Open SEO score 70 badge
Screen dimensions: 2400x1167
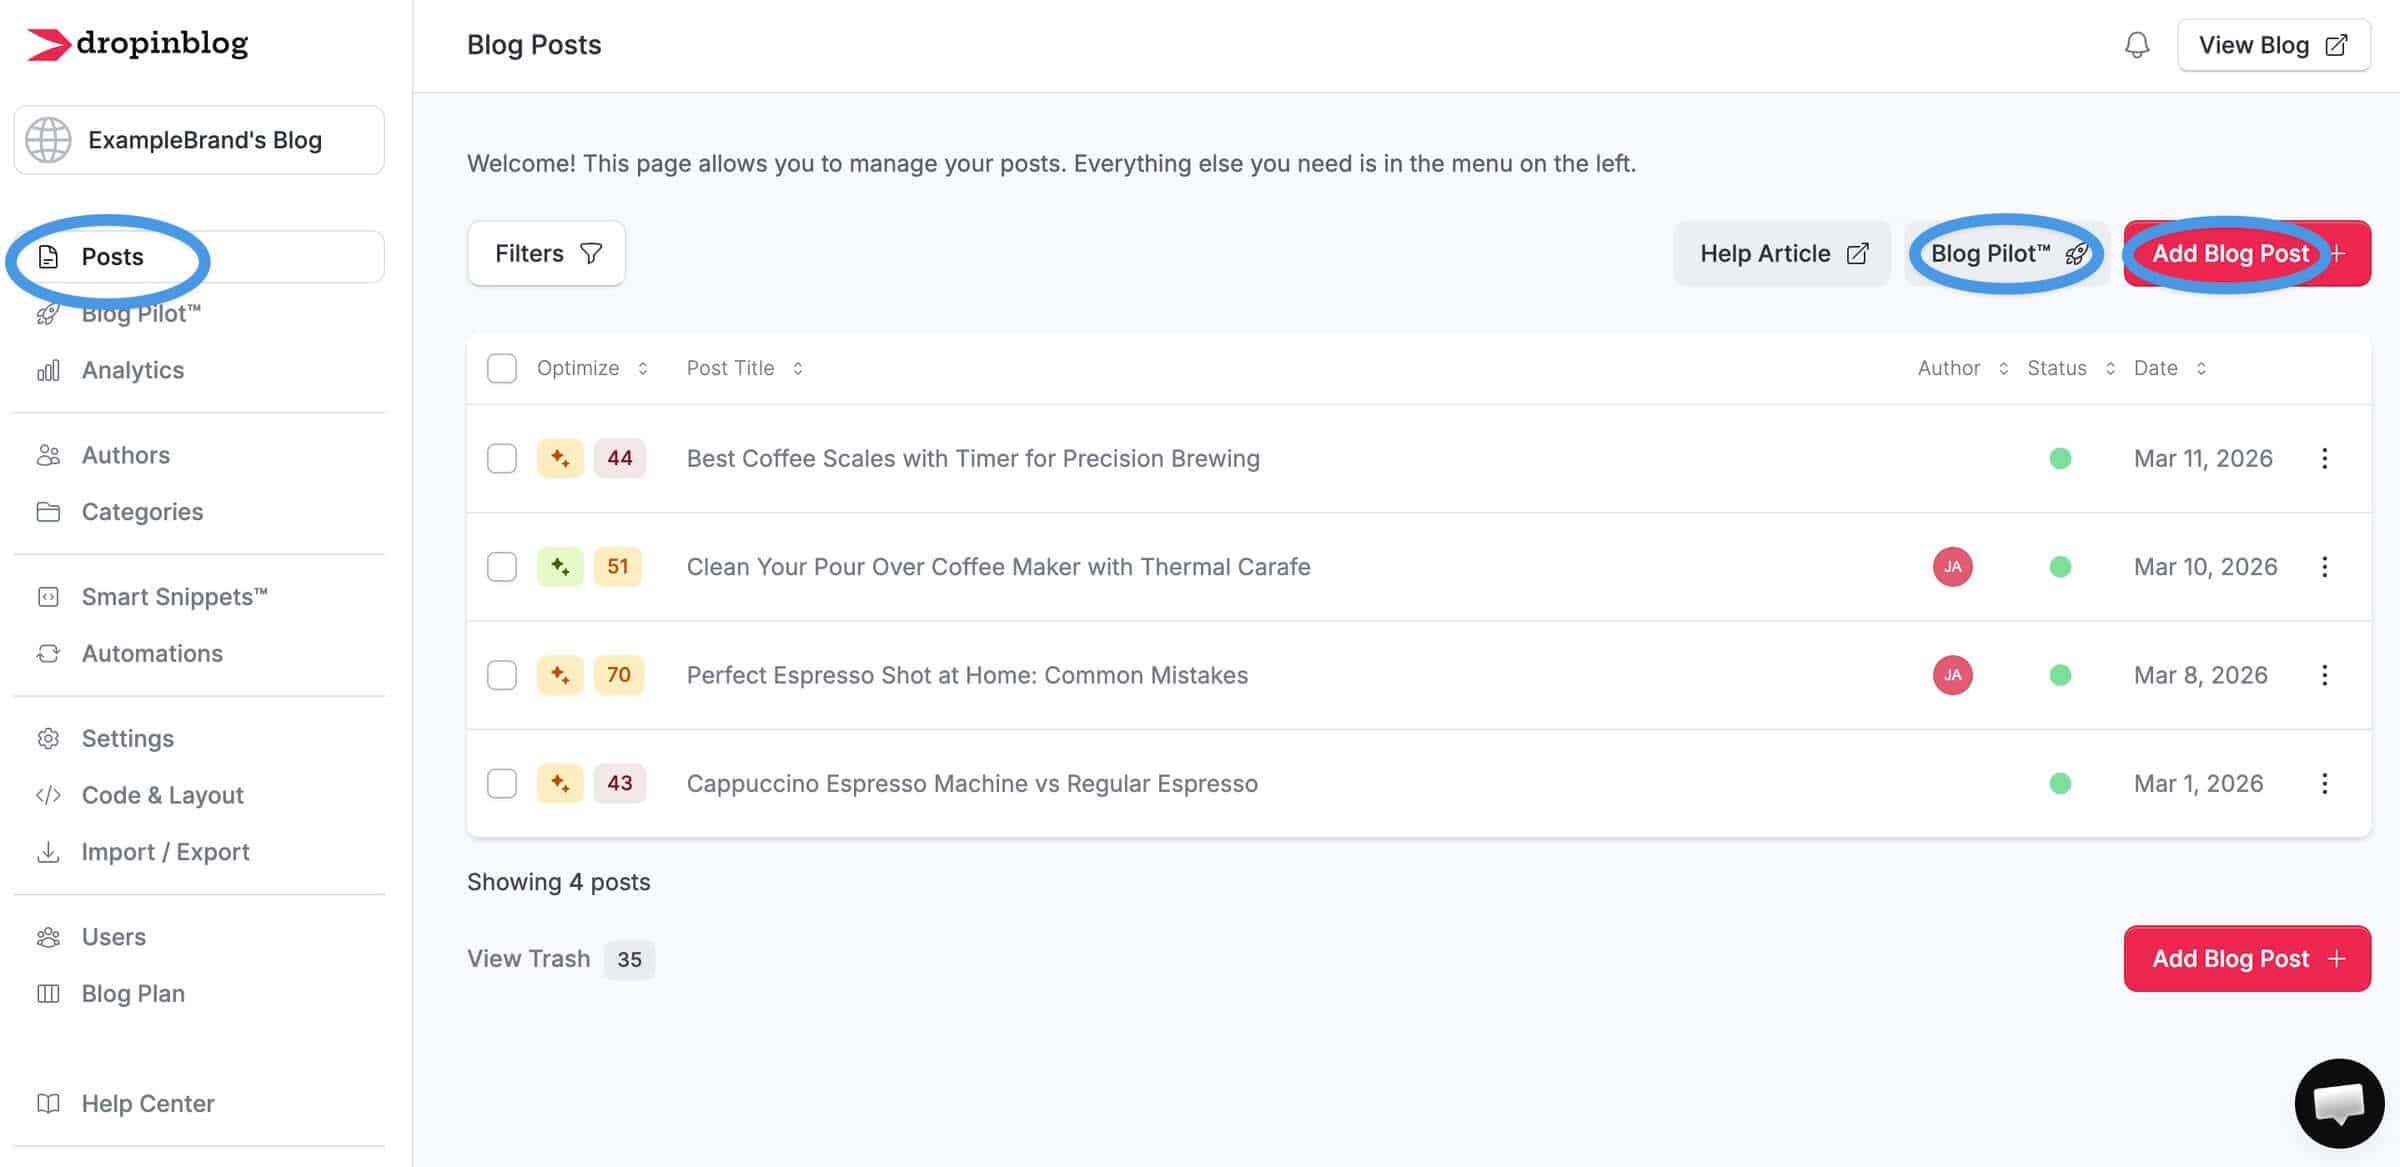(x=619, y=675)
